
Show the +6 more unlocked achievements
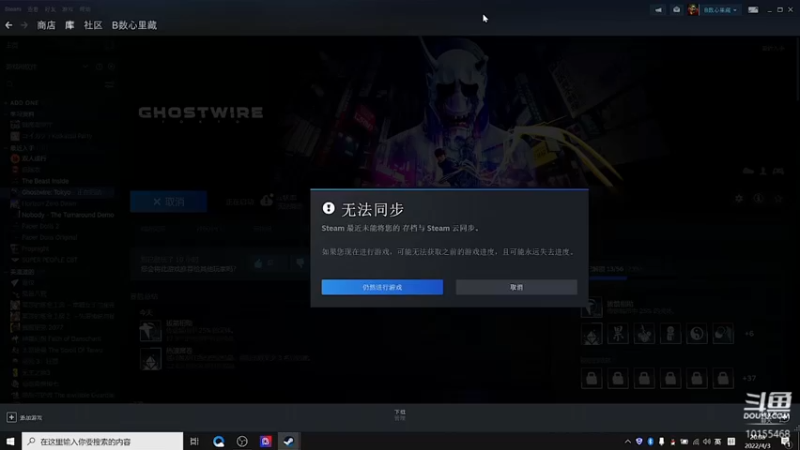(x=749, y=334)
